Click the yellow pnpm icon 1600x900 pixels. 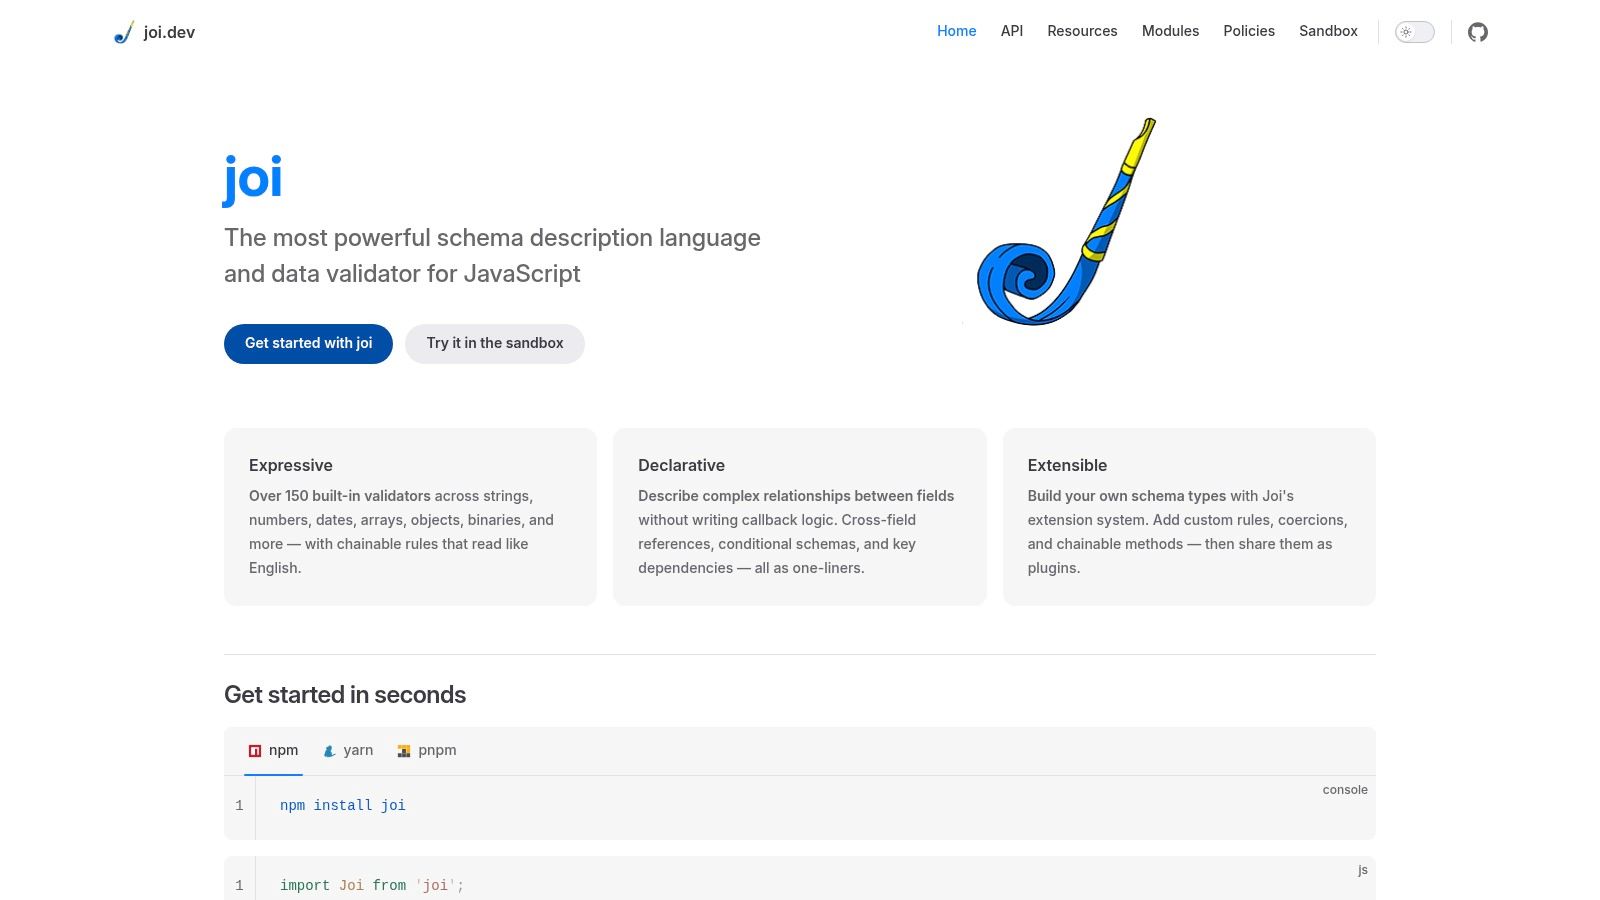[404, 750]
